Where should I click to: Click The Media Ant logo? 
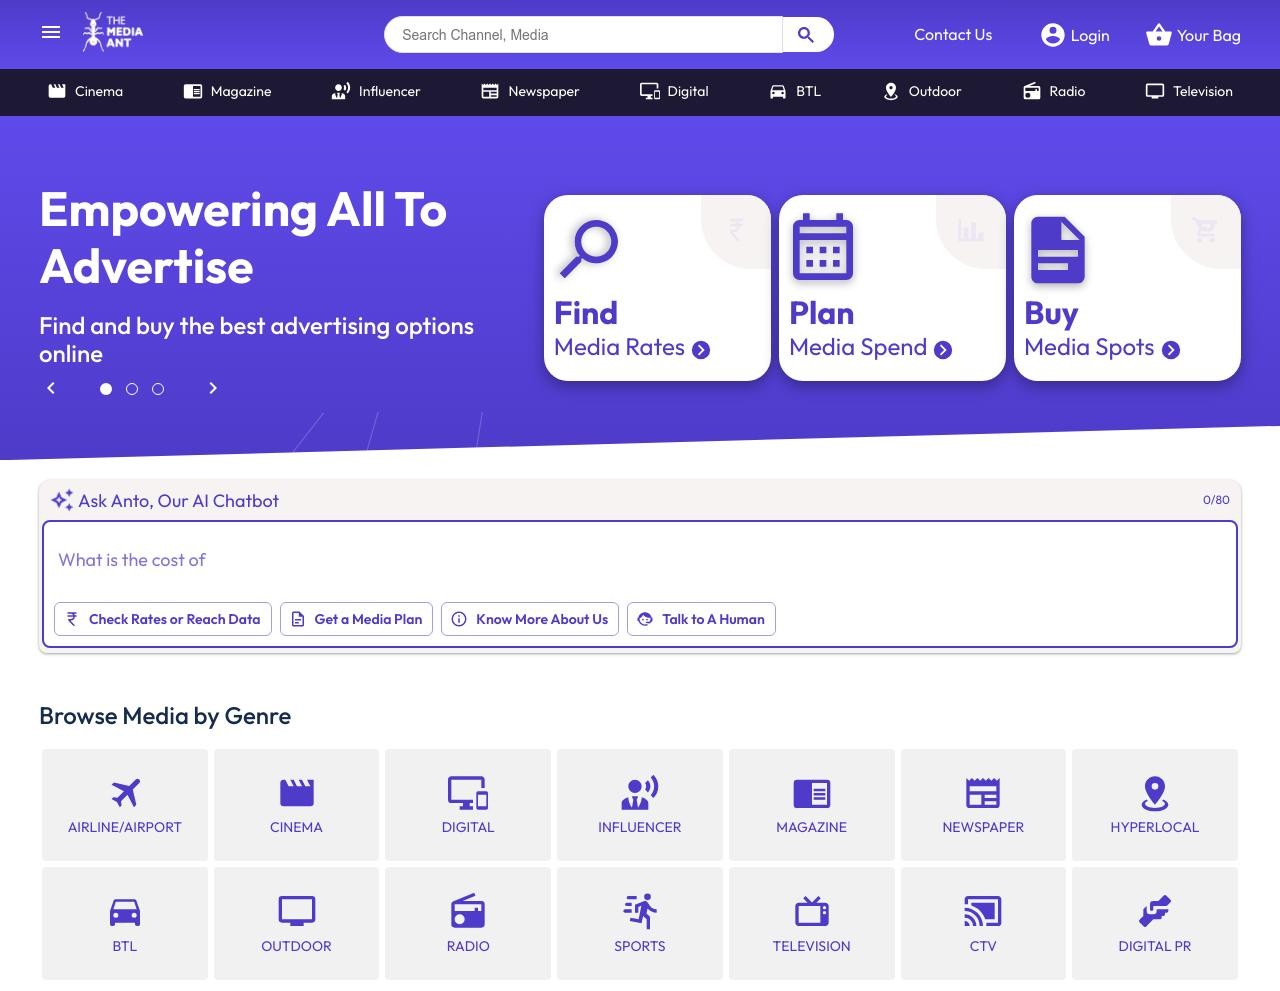pyautogui.click(x=113, y=32)
